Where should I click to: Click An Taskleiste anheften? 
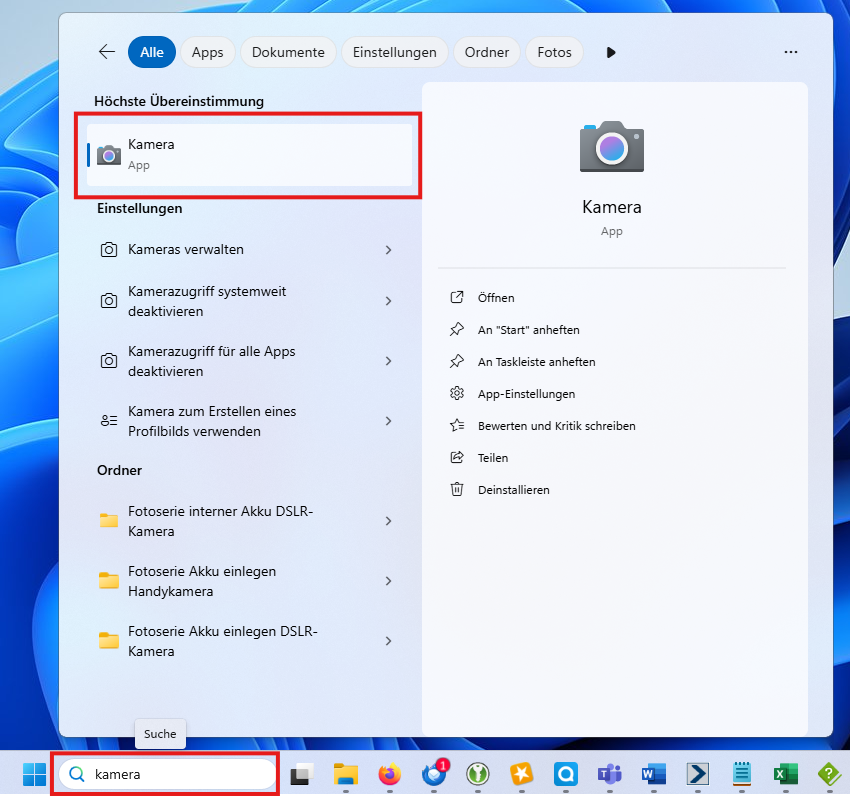[x=536, y=361]
